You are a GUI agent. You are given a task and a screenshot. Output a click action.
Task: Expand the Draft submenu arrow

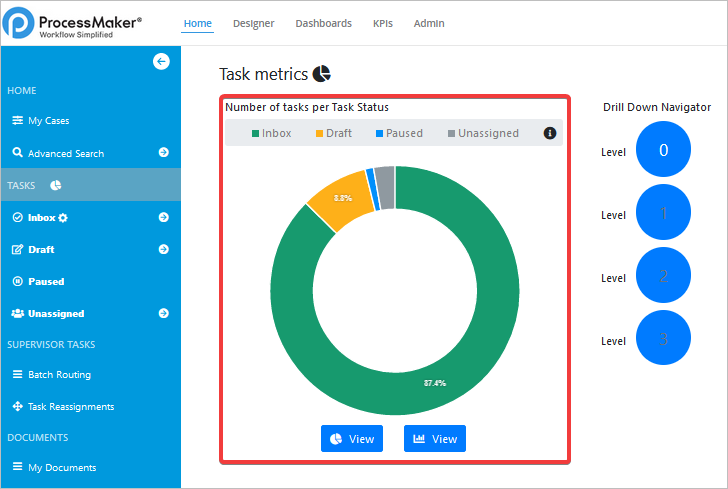click(163, 249)
